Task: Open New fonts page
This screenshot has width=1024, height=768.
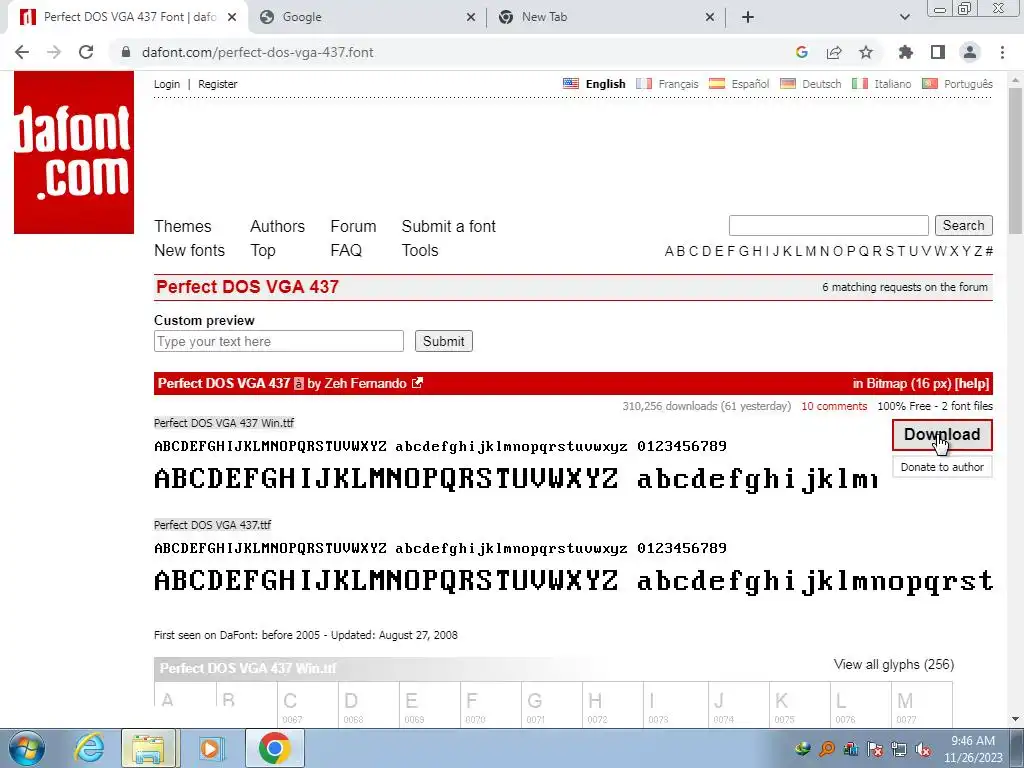Action: click(x=189, y=250)
